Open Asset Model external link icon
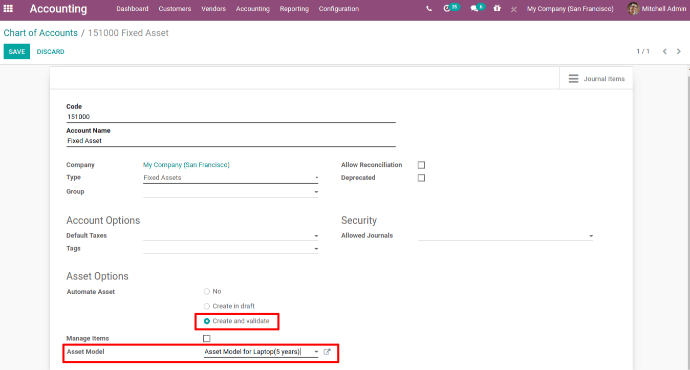The image size is (690, 370). click(327, 352)
